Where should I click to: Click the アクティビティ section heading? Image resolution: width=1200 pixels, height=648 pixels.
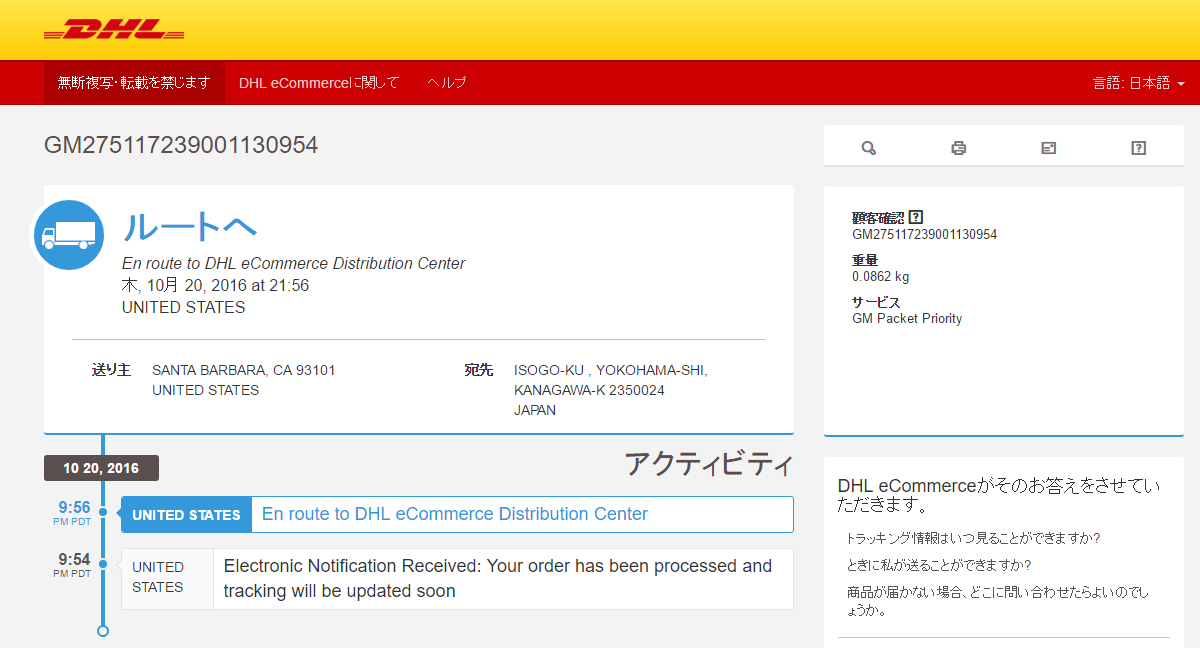709,465
